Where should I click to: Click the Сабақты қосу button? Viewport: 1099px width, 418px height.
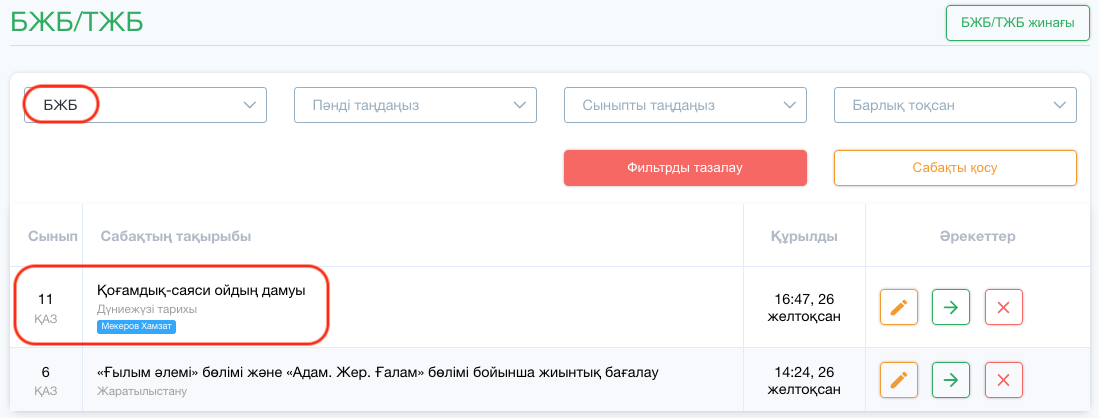[955, 168]
